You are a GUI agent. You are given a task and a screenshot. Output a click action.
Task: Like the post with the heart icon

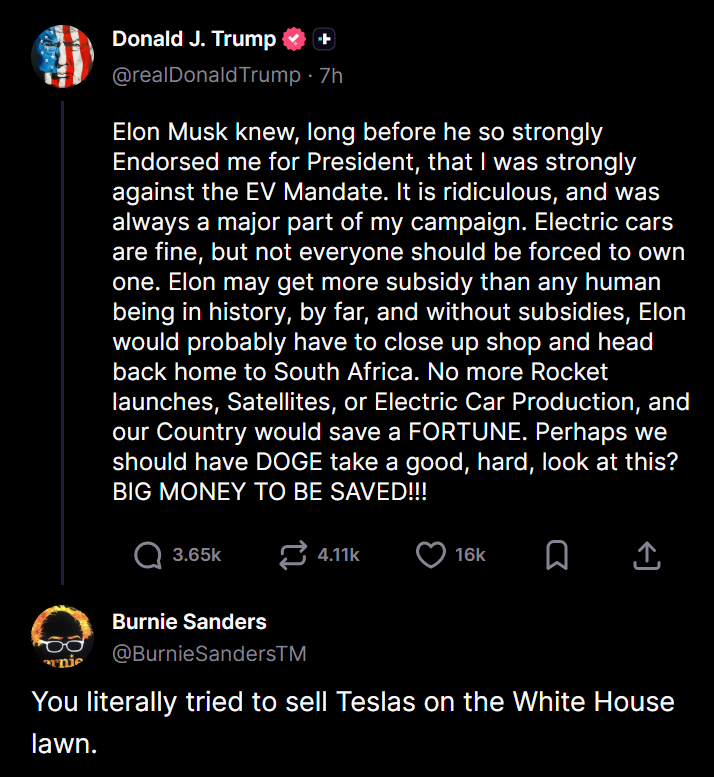(430, 554)
